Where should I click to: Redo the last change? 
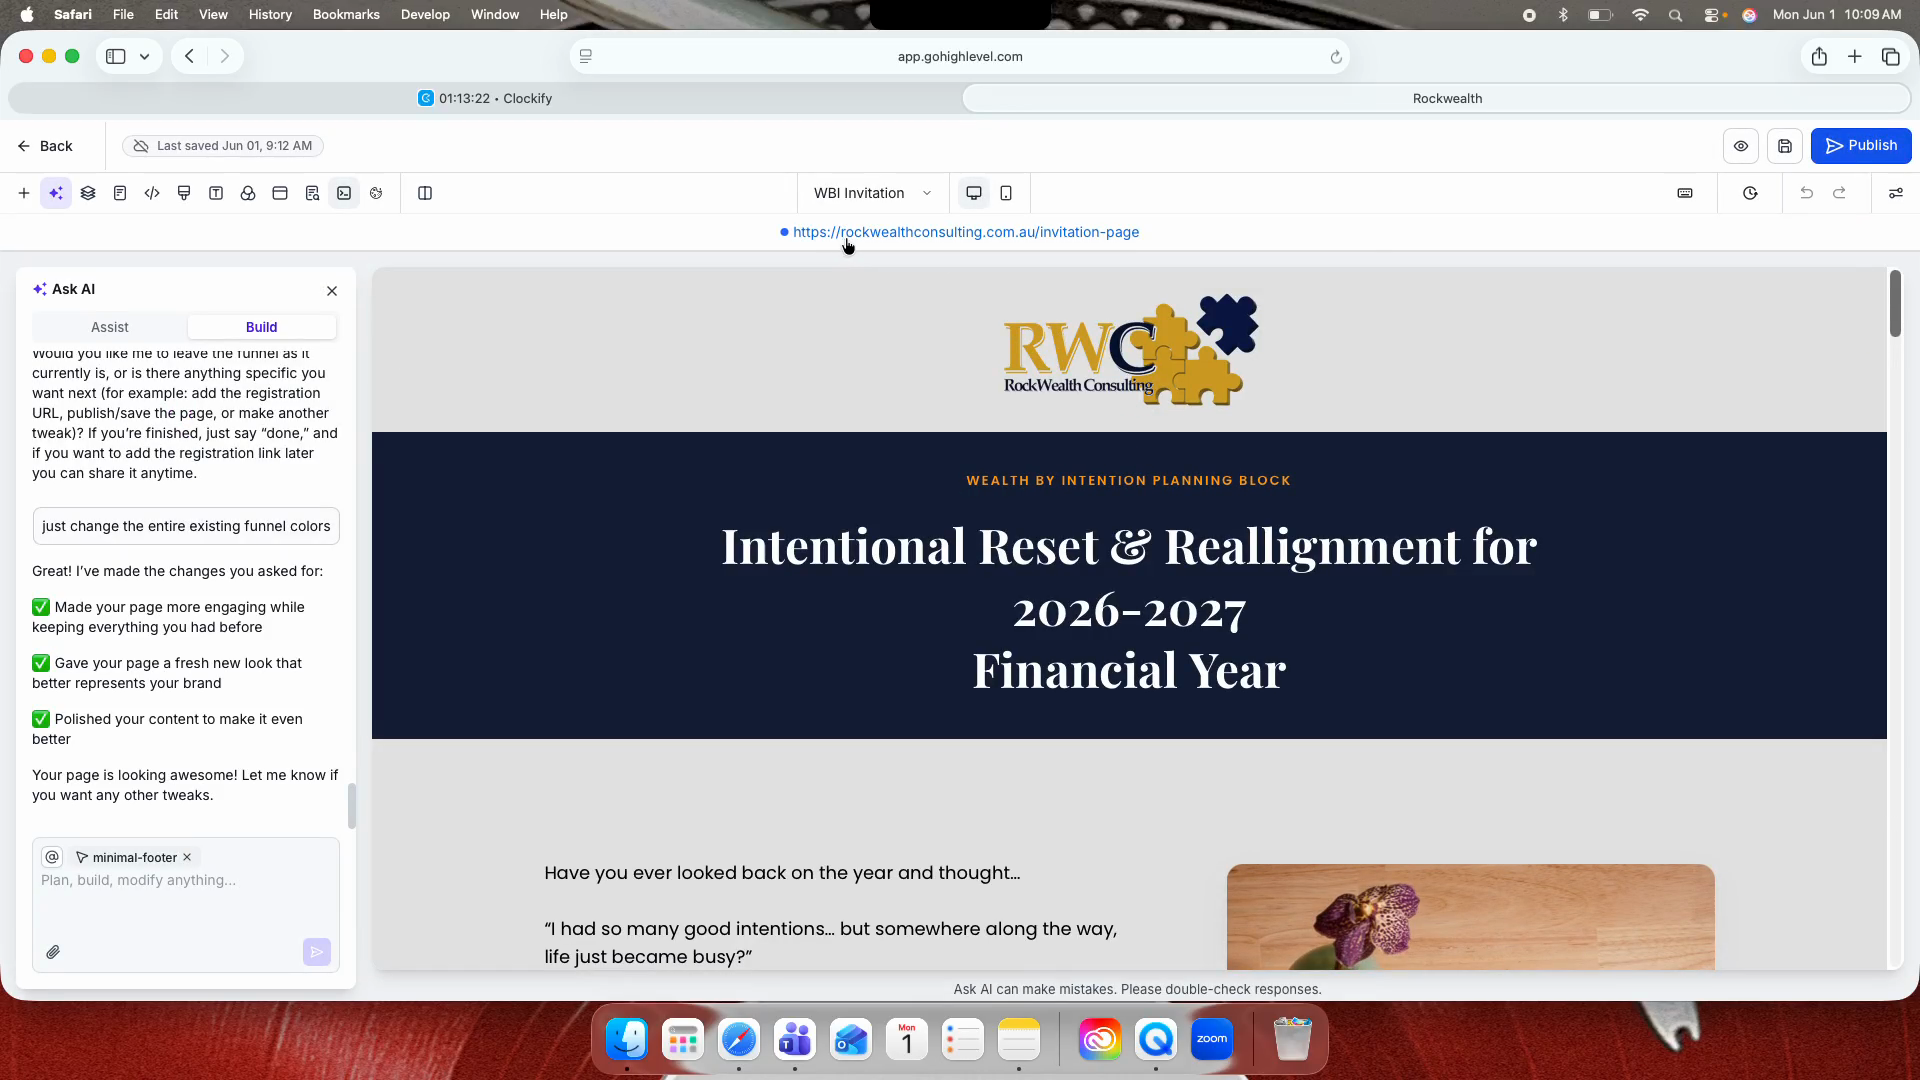[1839, 193]
